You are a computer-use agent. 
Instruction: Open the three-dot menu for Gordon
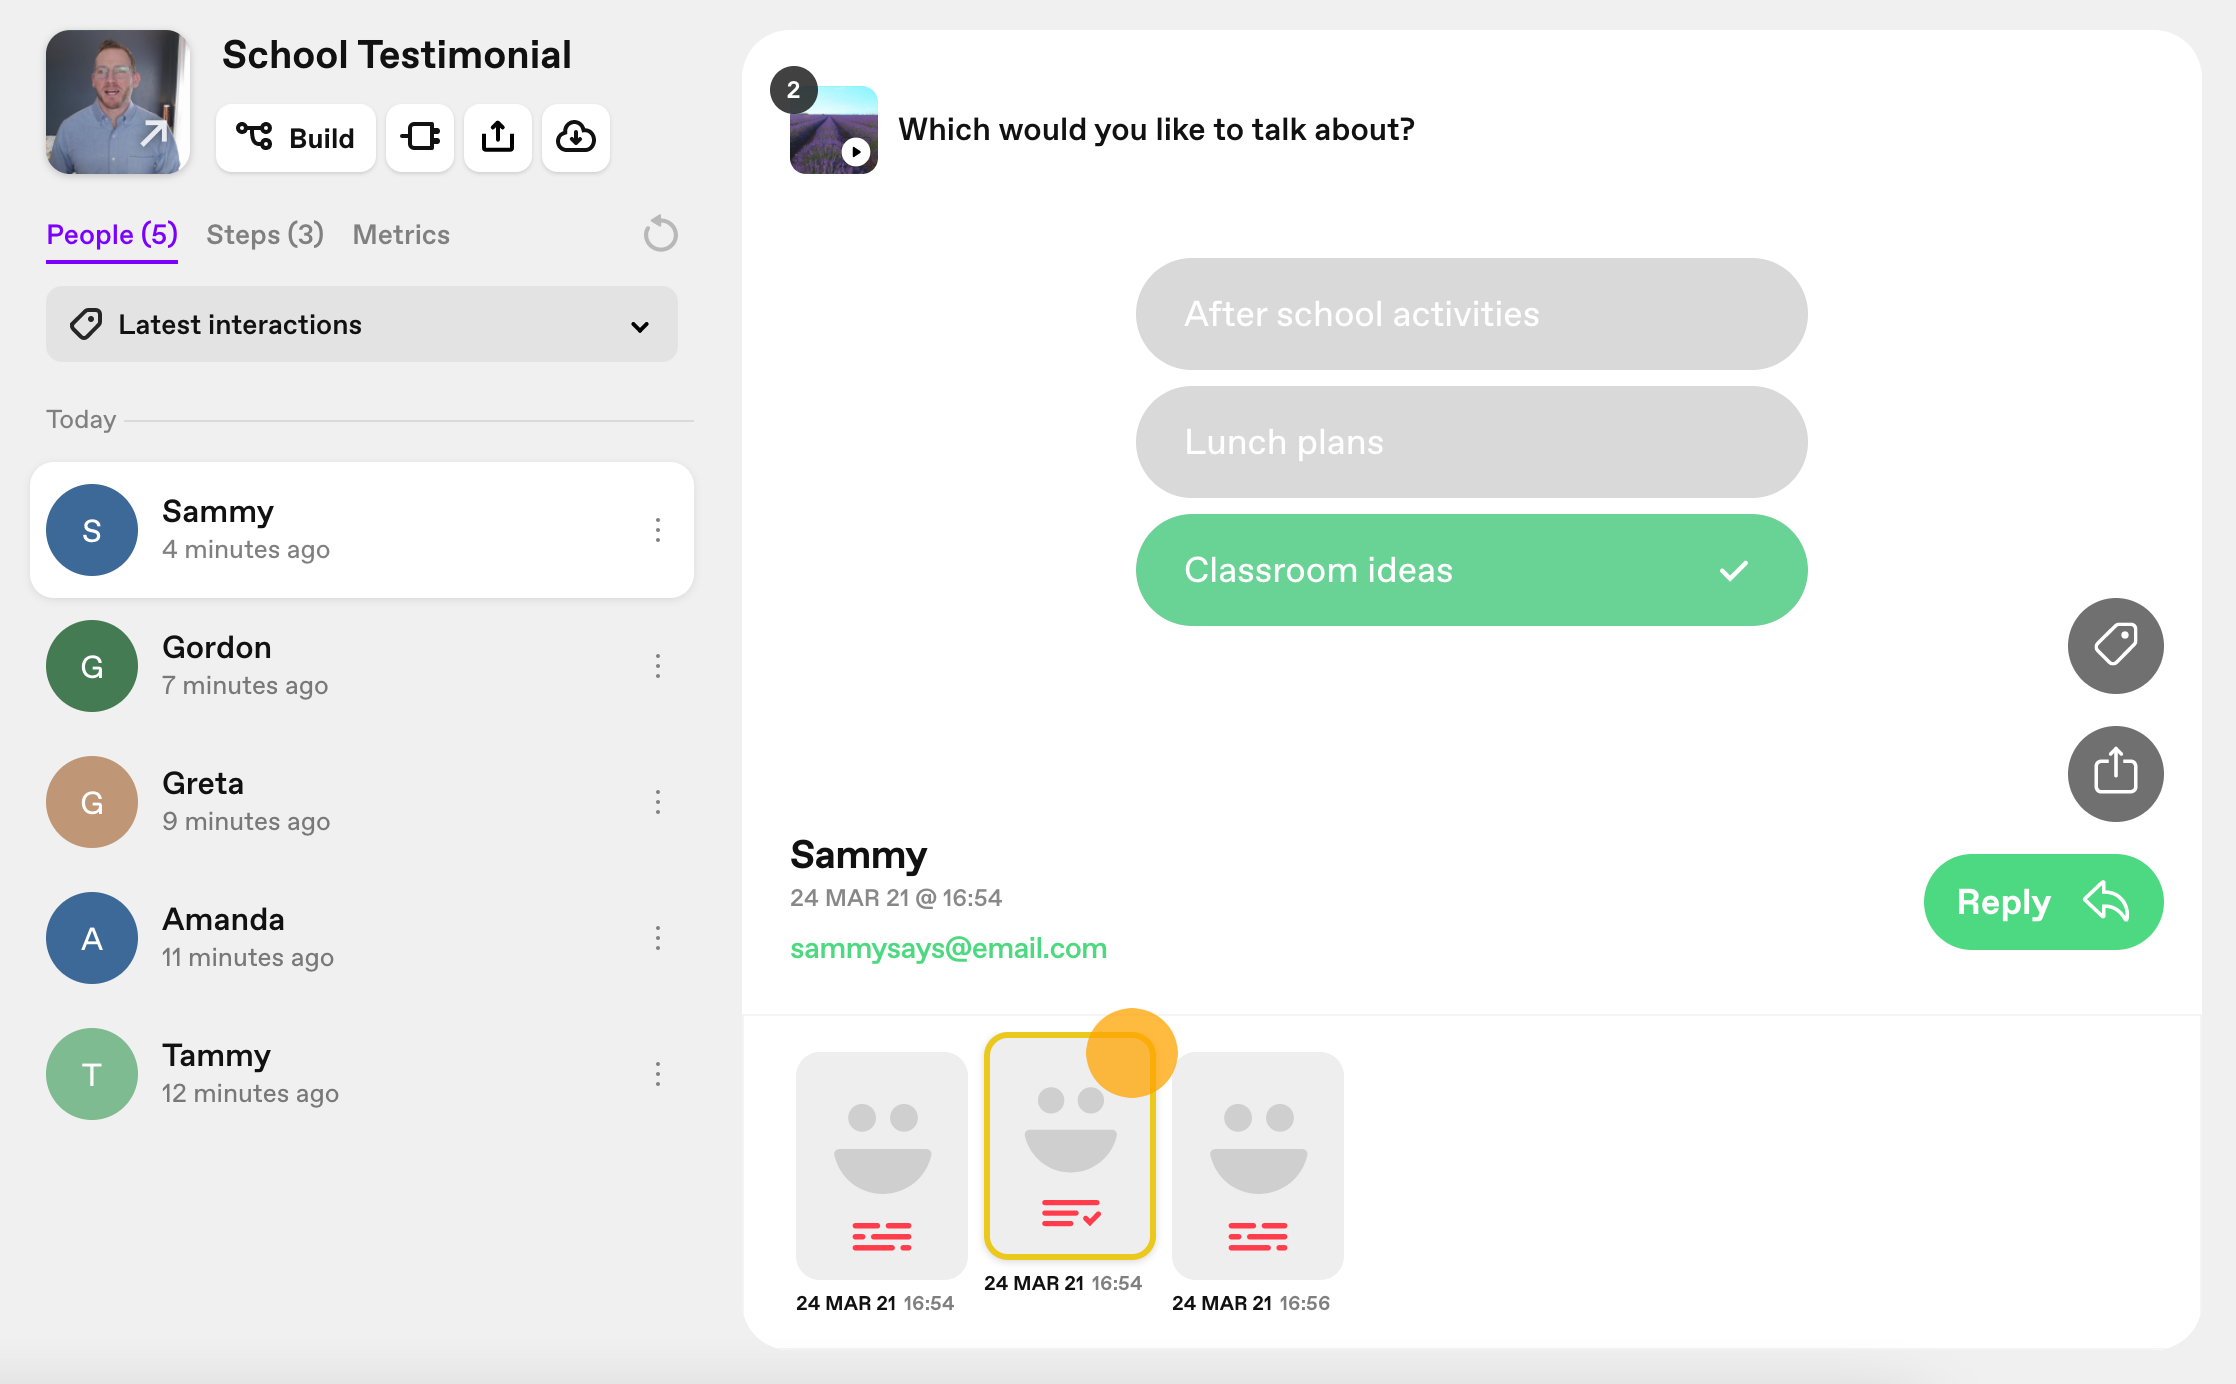658,666
